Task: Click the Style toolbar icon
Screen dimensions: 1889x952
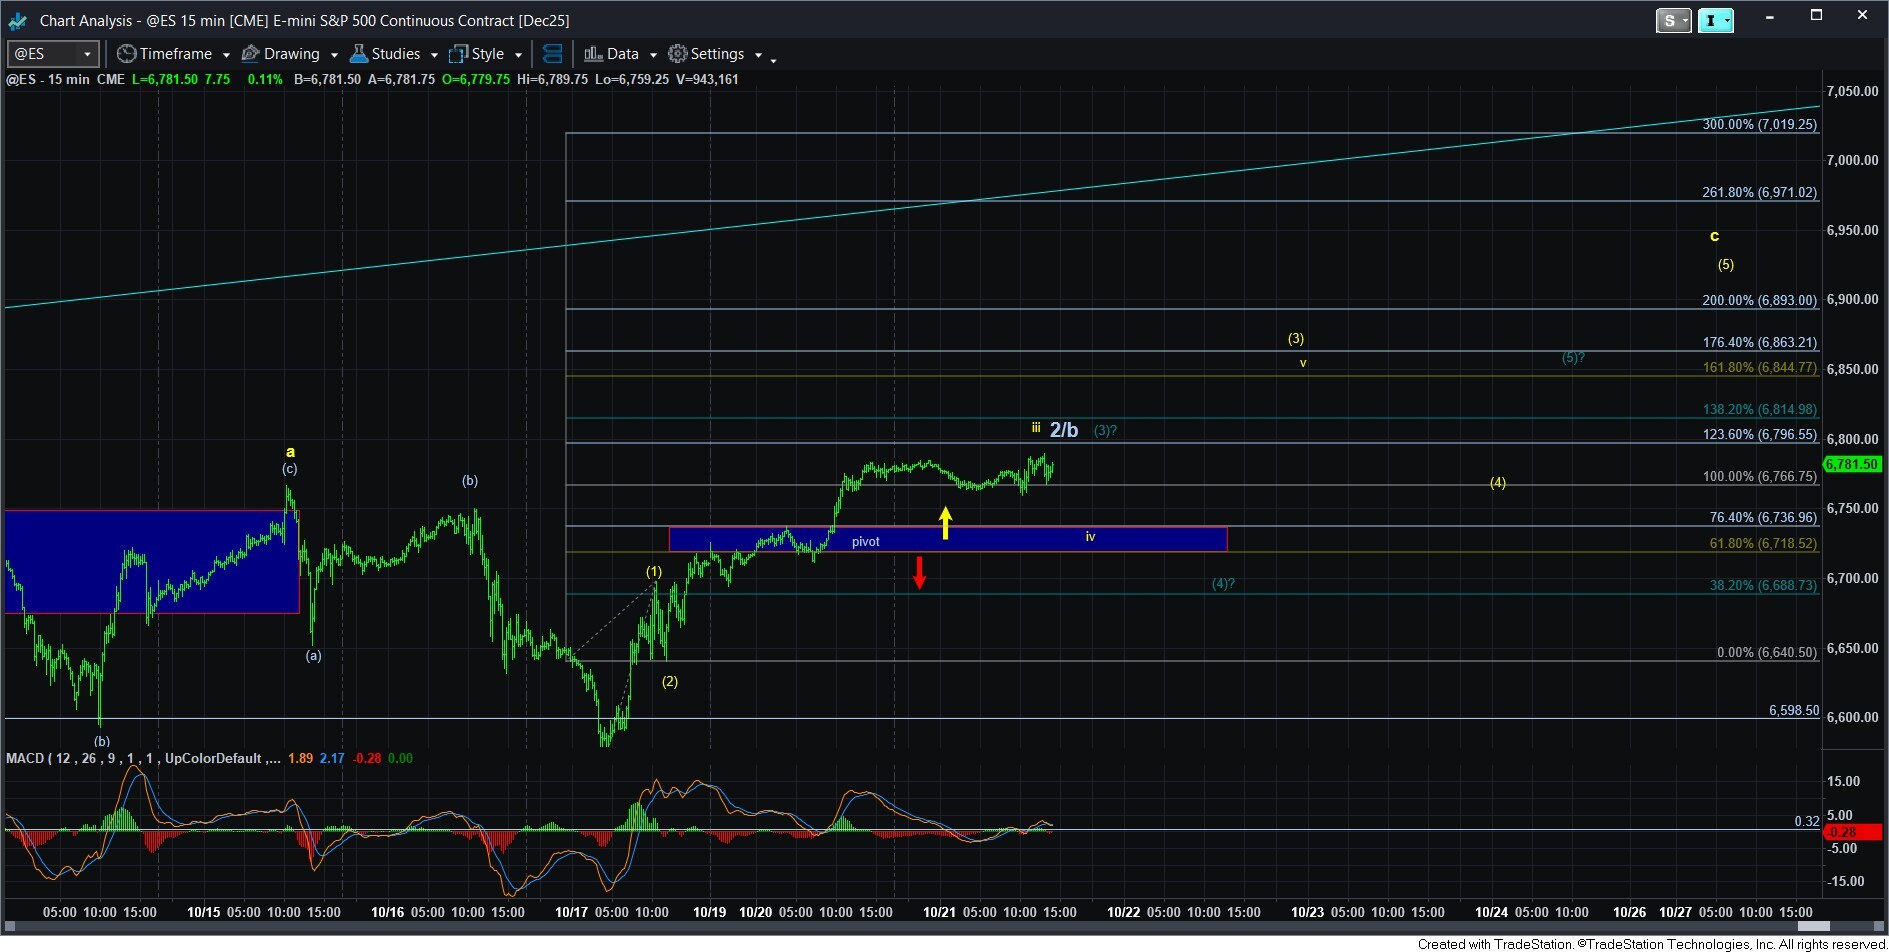Action: 458,54
